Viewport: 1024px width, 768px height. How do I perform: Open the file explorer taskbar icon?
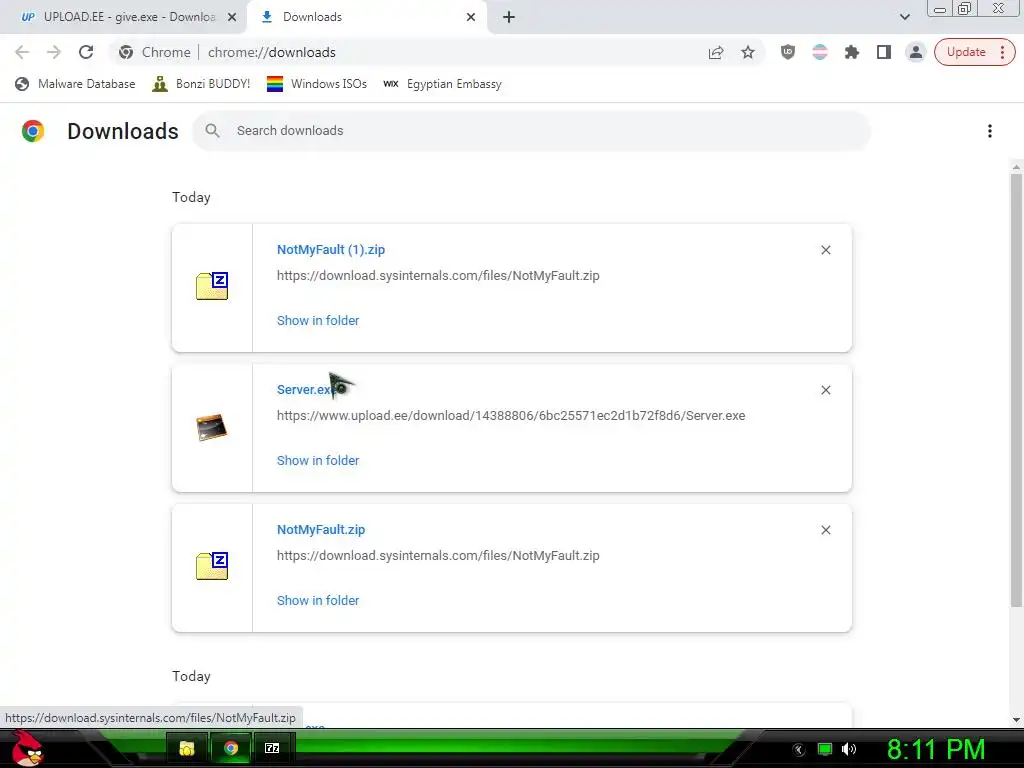187,748
